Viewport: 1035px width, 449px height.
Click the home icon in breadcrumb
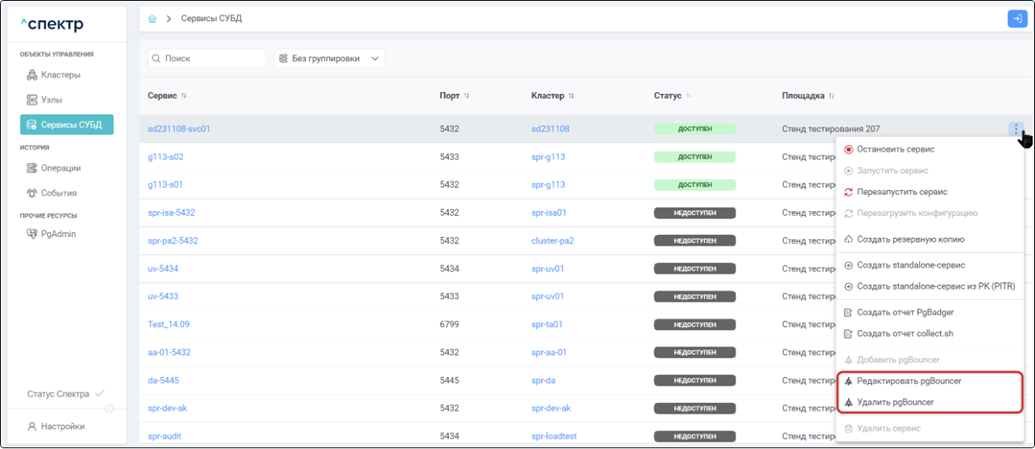click(152, 19)
